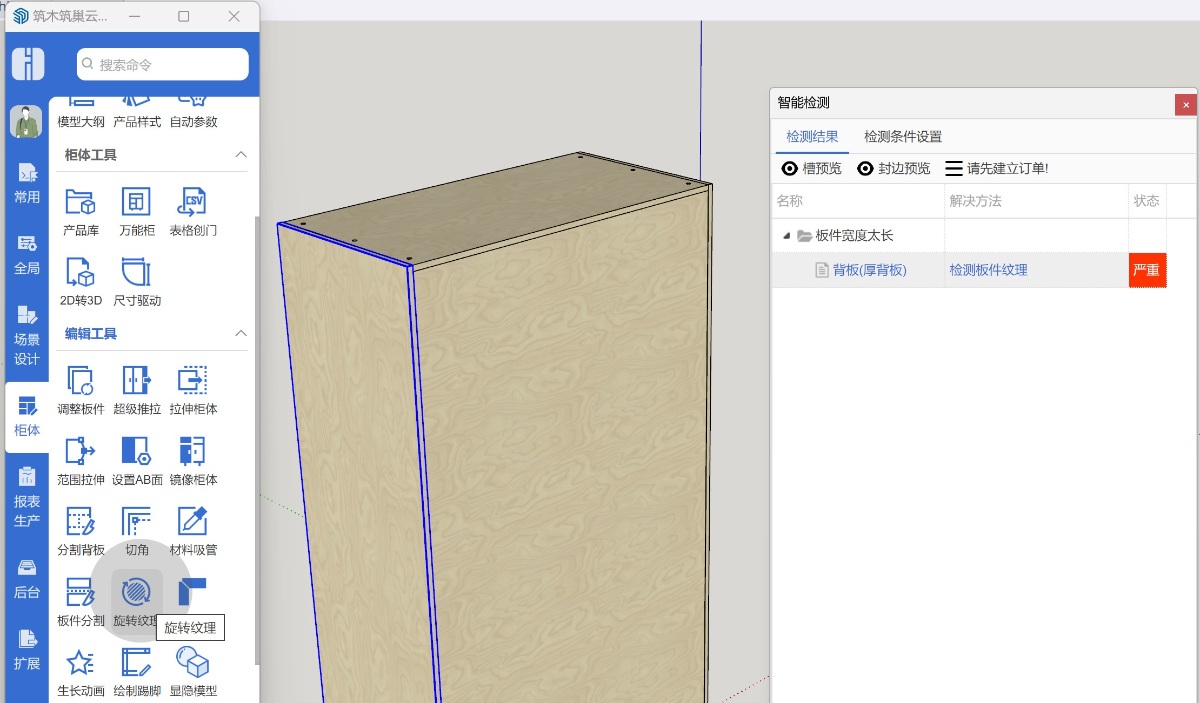Click the 检测板件纹理 solution link
This screenshot has width=1200, height=703.
click(988, 270)
